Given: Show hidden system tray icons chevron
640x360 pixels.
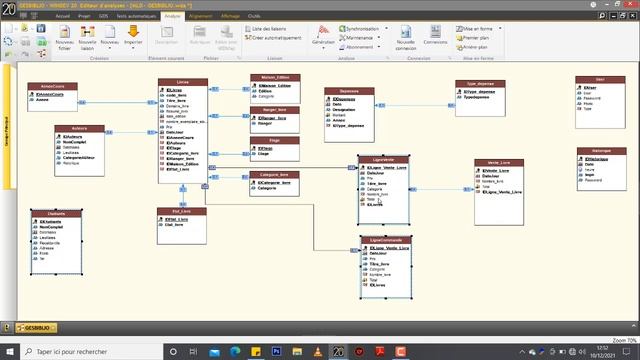Looking at the screenshot, I should pyautogui.click(x=522, y=351).
